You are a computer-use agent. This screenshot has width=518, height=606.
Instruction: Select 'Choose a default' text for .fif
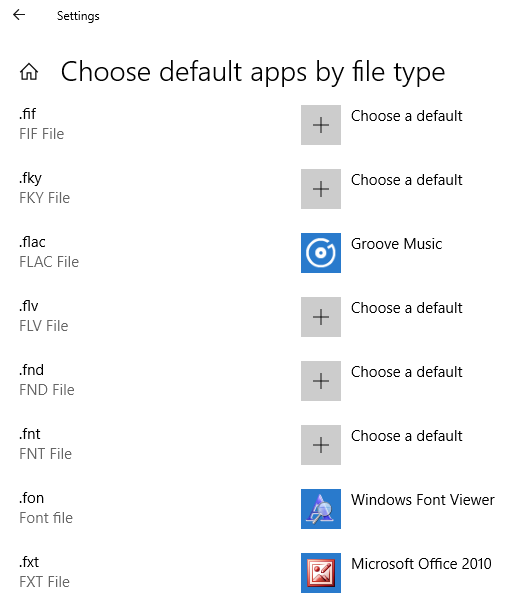[406, 116]
